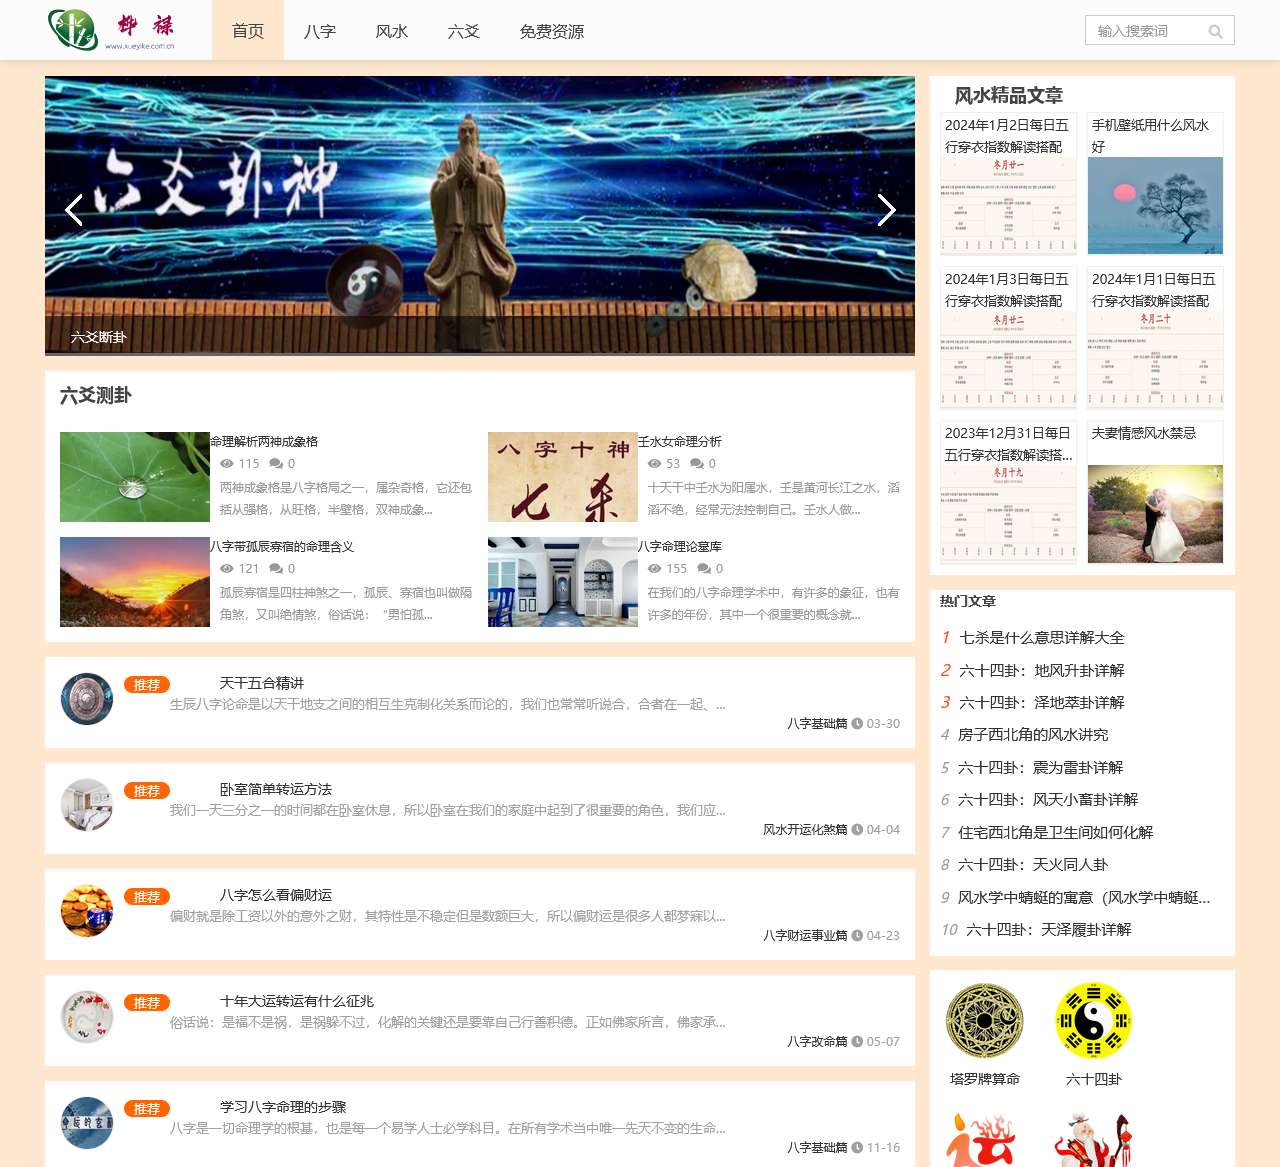Open the 八字 menu item
The width and height of the screenshot is (1280, 1167).
click(320, 30)
